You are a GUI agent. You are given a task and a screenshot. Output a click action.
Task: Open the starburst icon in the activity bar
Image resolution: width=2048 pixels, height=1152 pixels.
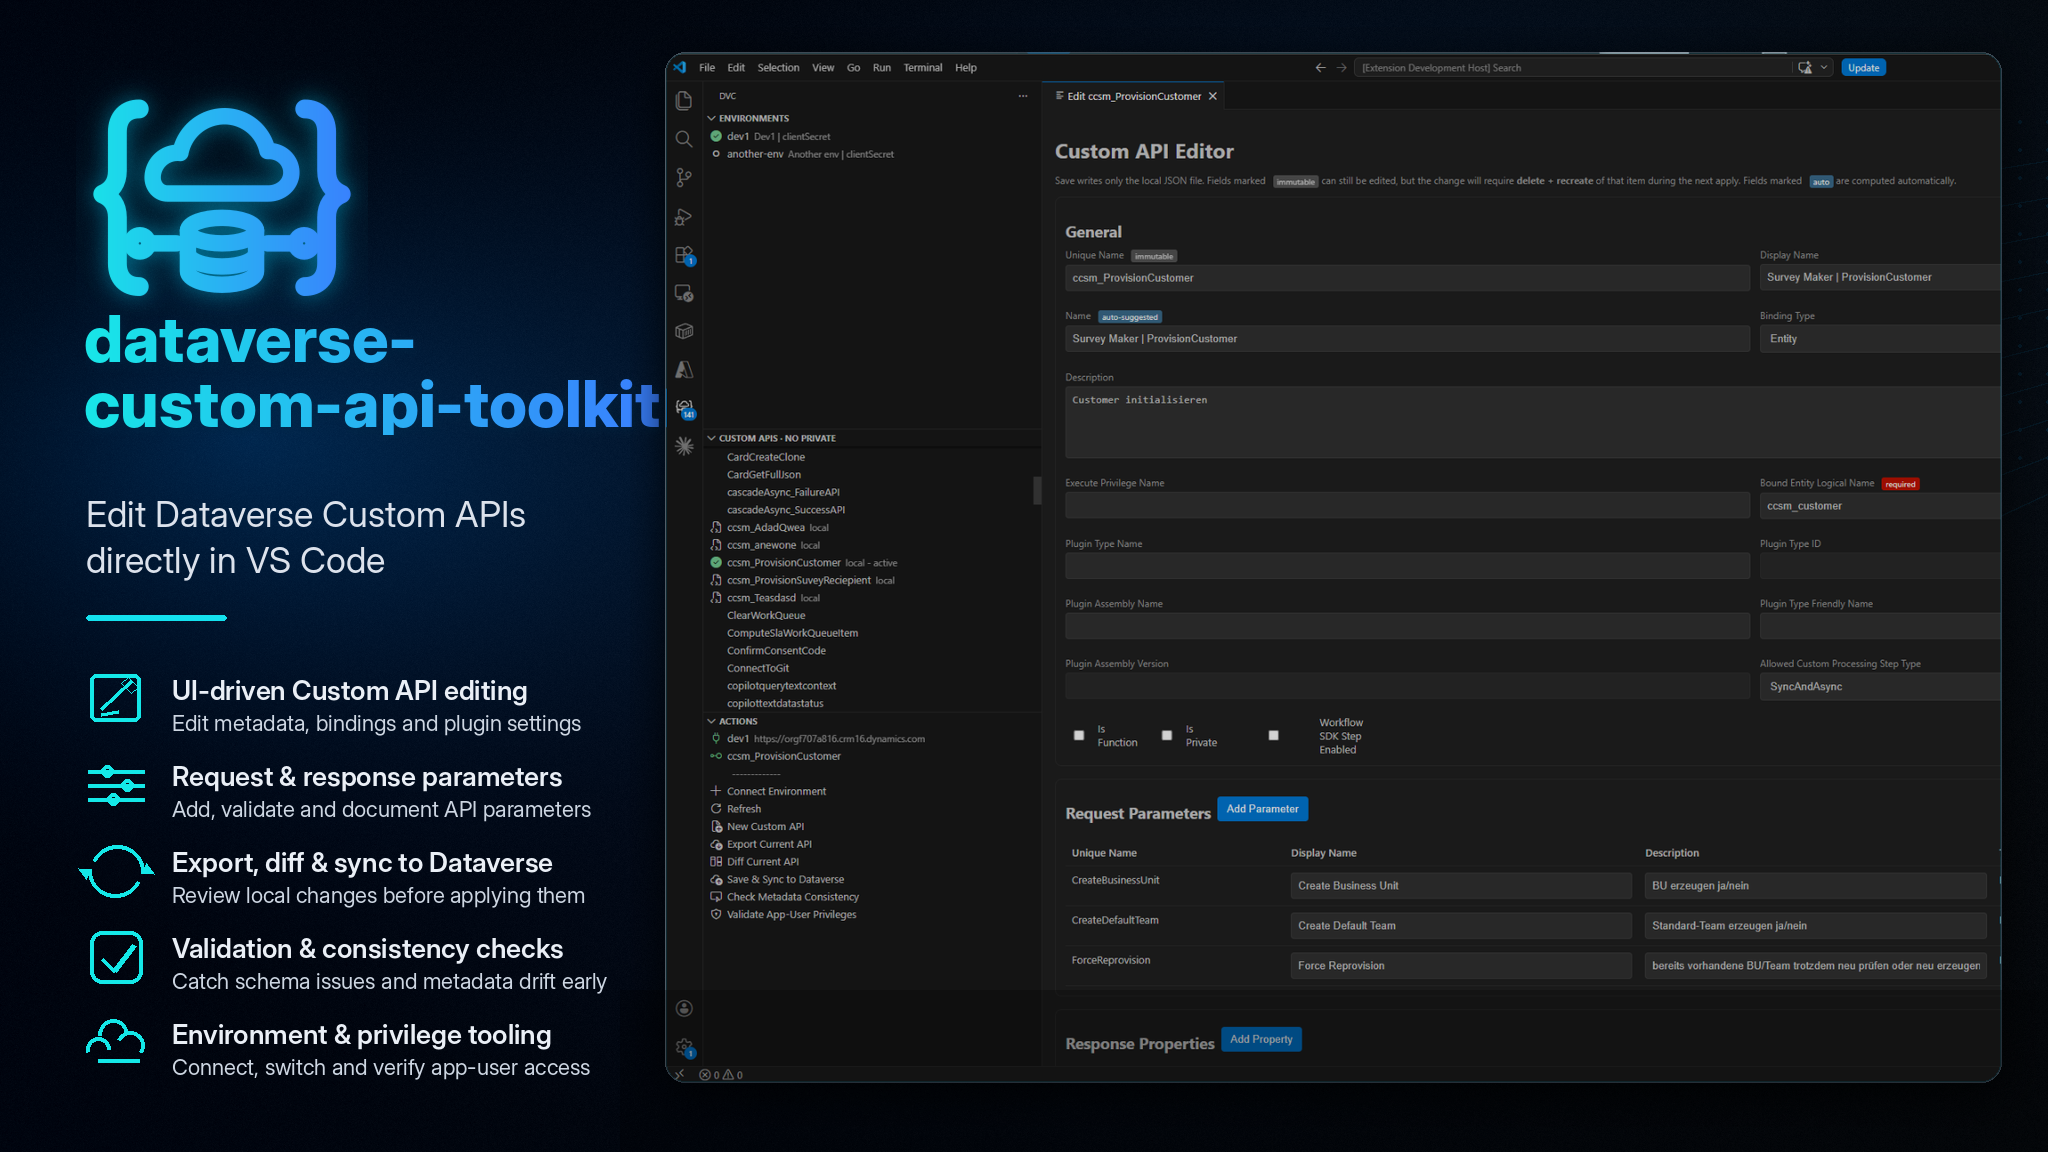click(684, 446)
